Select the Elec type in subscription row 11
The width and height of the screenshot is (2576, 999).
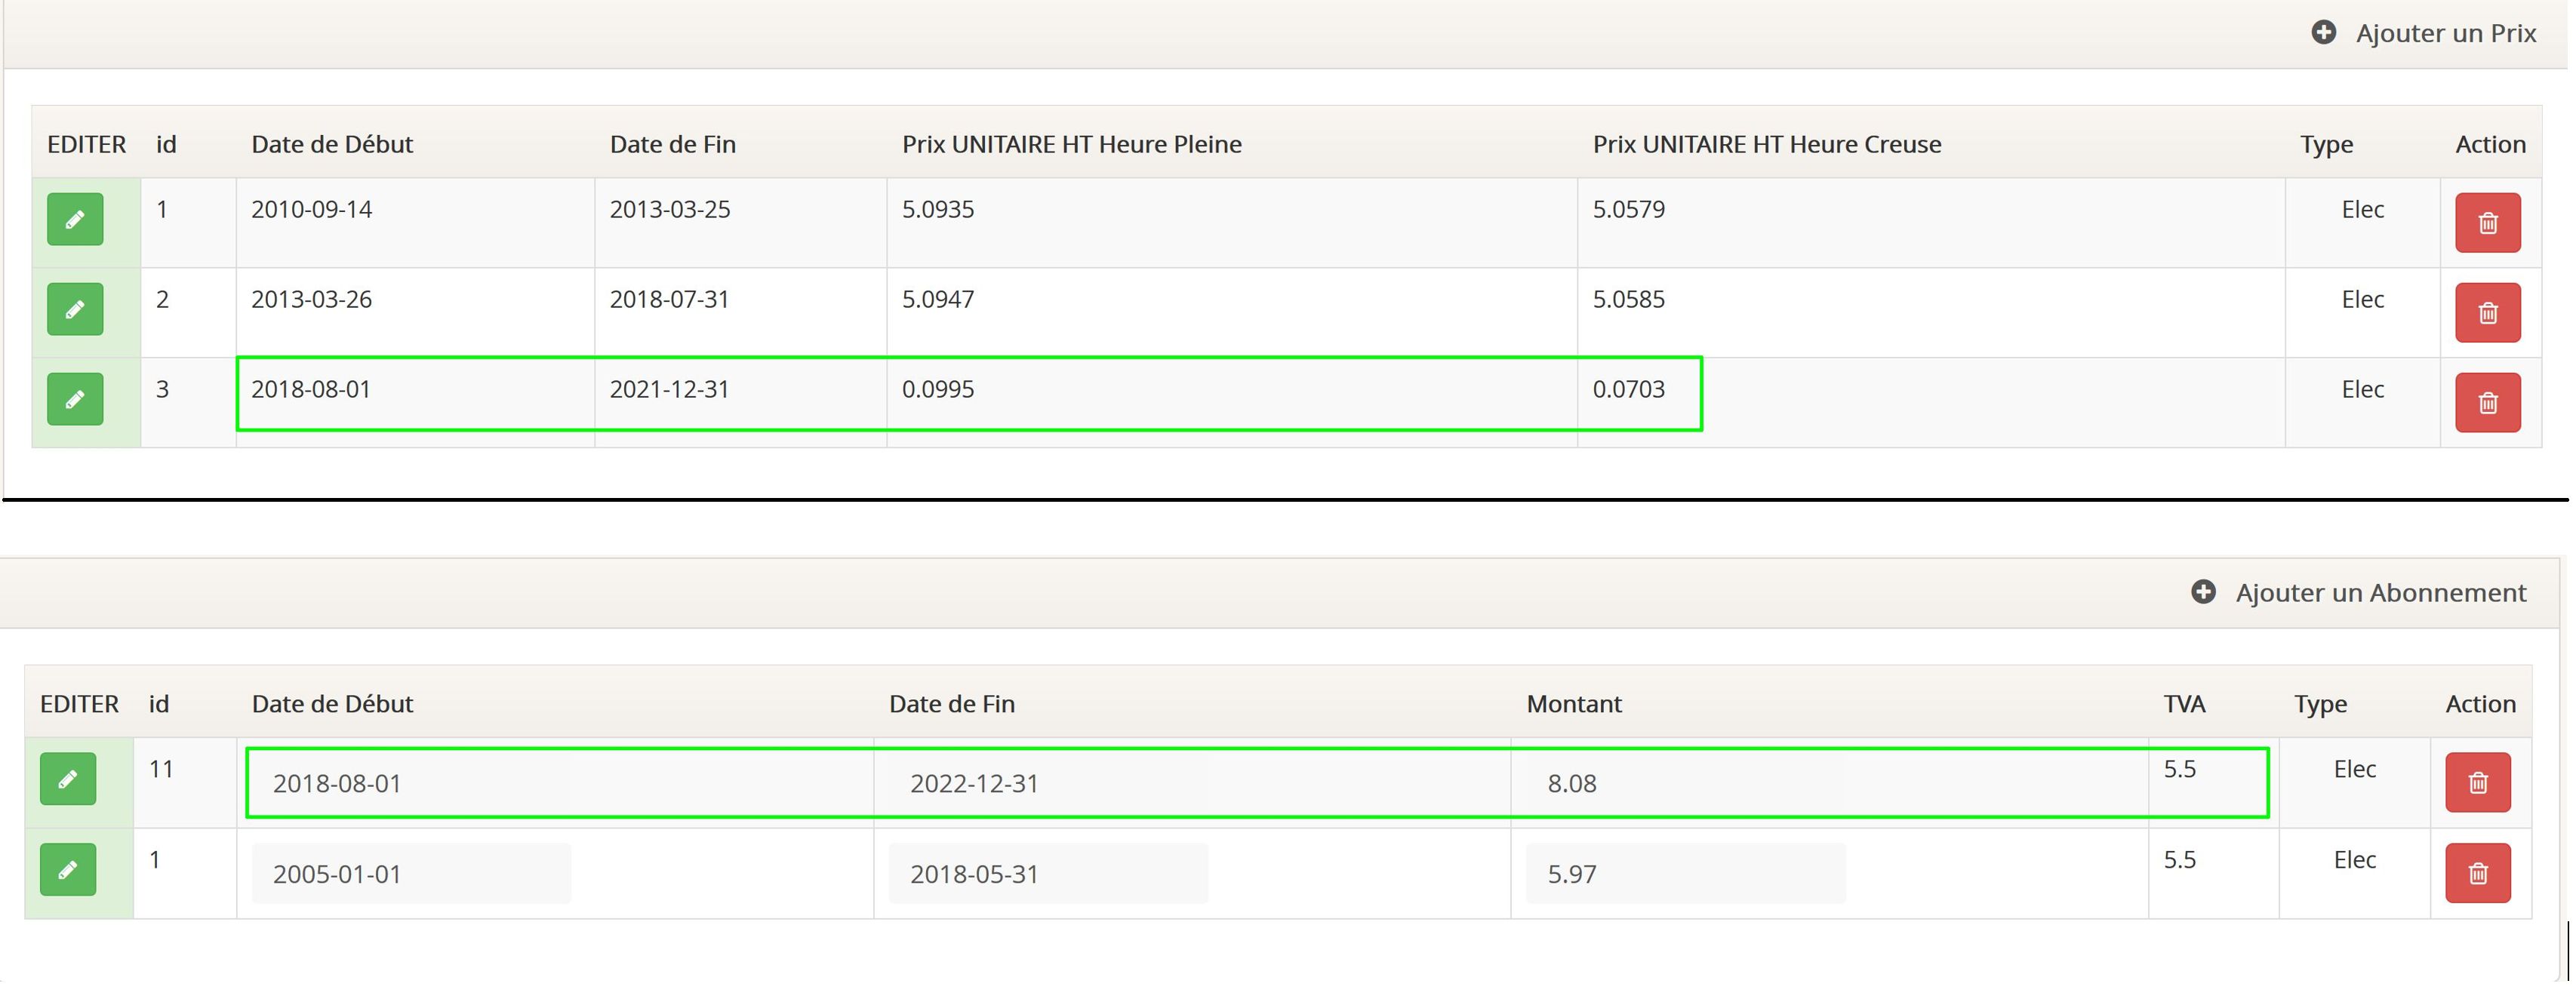pyautogui.click(x=2354, y=769)
